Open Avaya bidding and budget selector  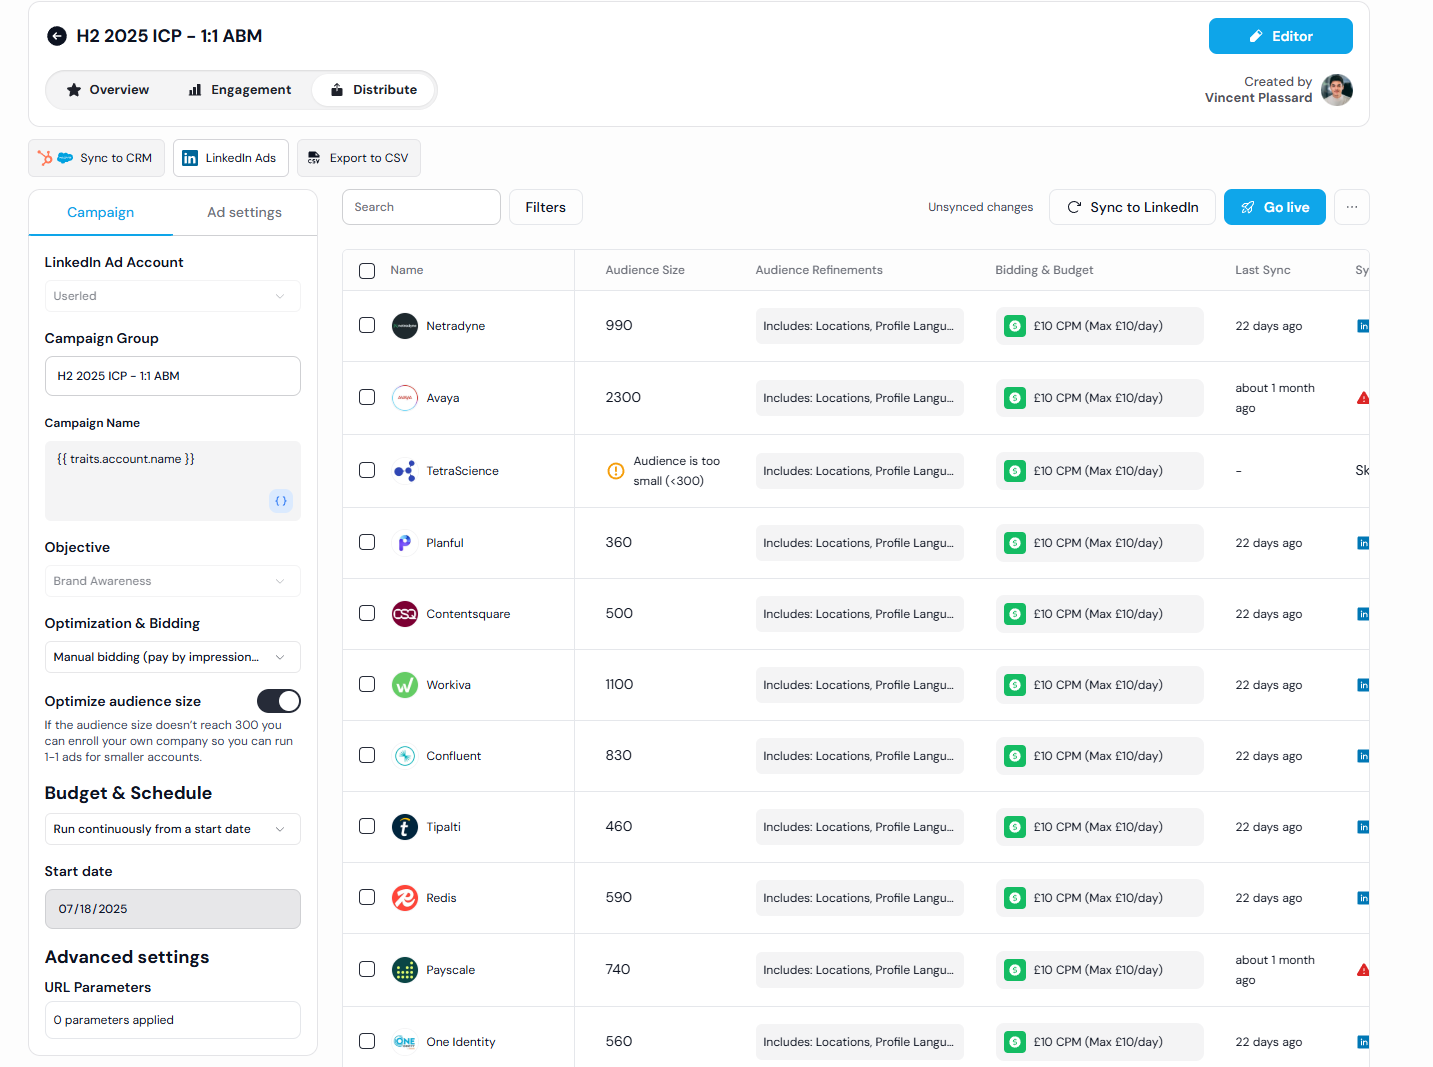(1100, 398)
